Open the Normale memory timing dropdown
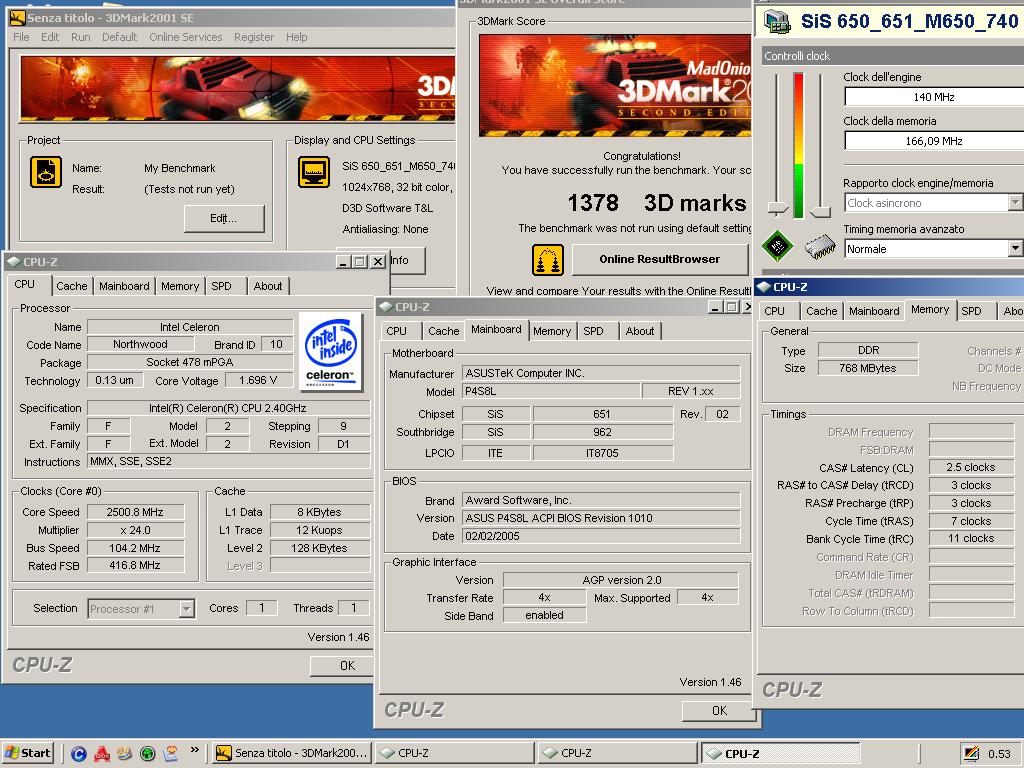Screen dimensions: 1024x768 1016,248
